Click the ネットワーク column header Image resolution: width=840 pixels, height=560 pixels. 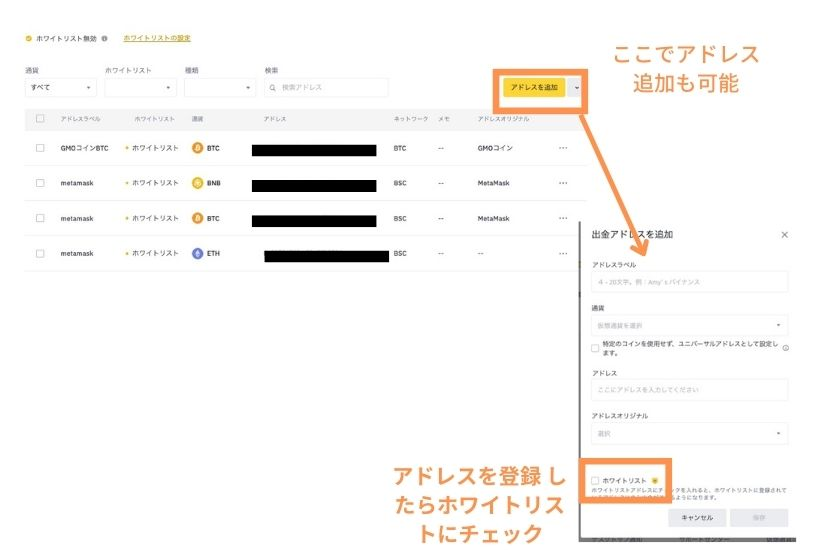pyautogui.click(x=411, y=119)
